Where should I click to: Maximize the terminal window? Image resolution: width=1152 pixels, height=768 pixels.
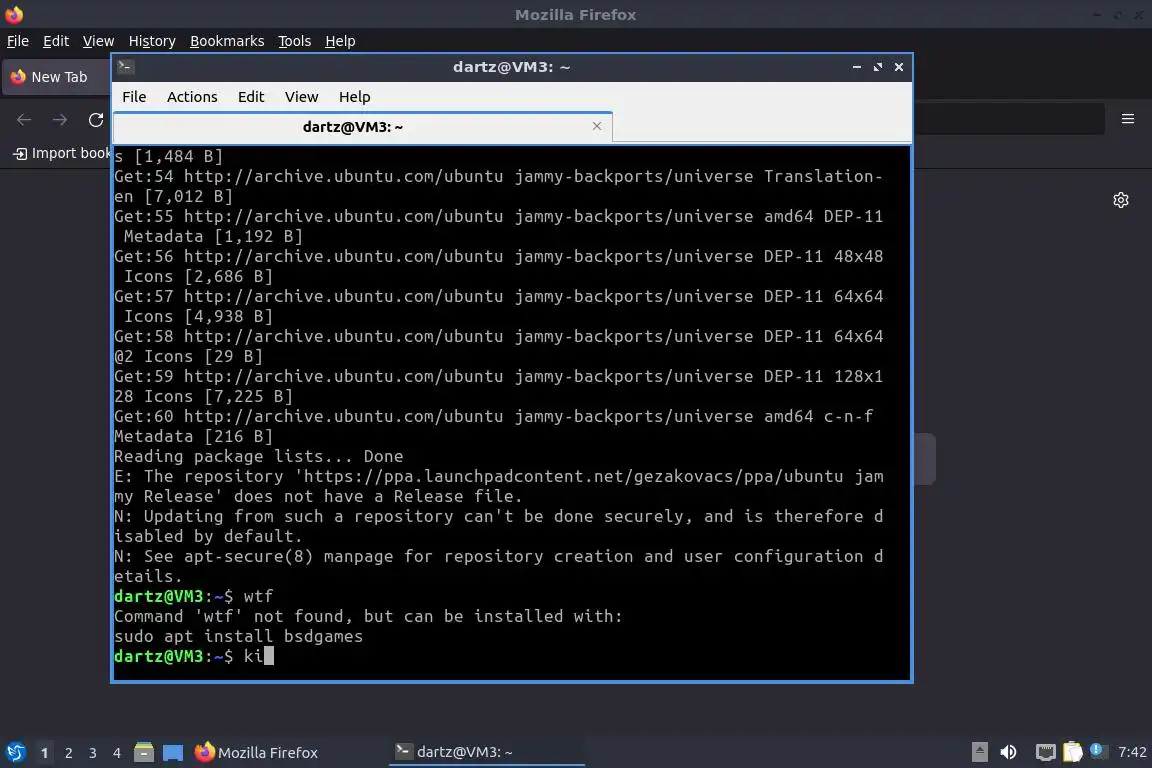877,67
